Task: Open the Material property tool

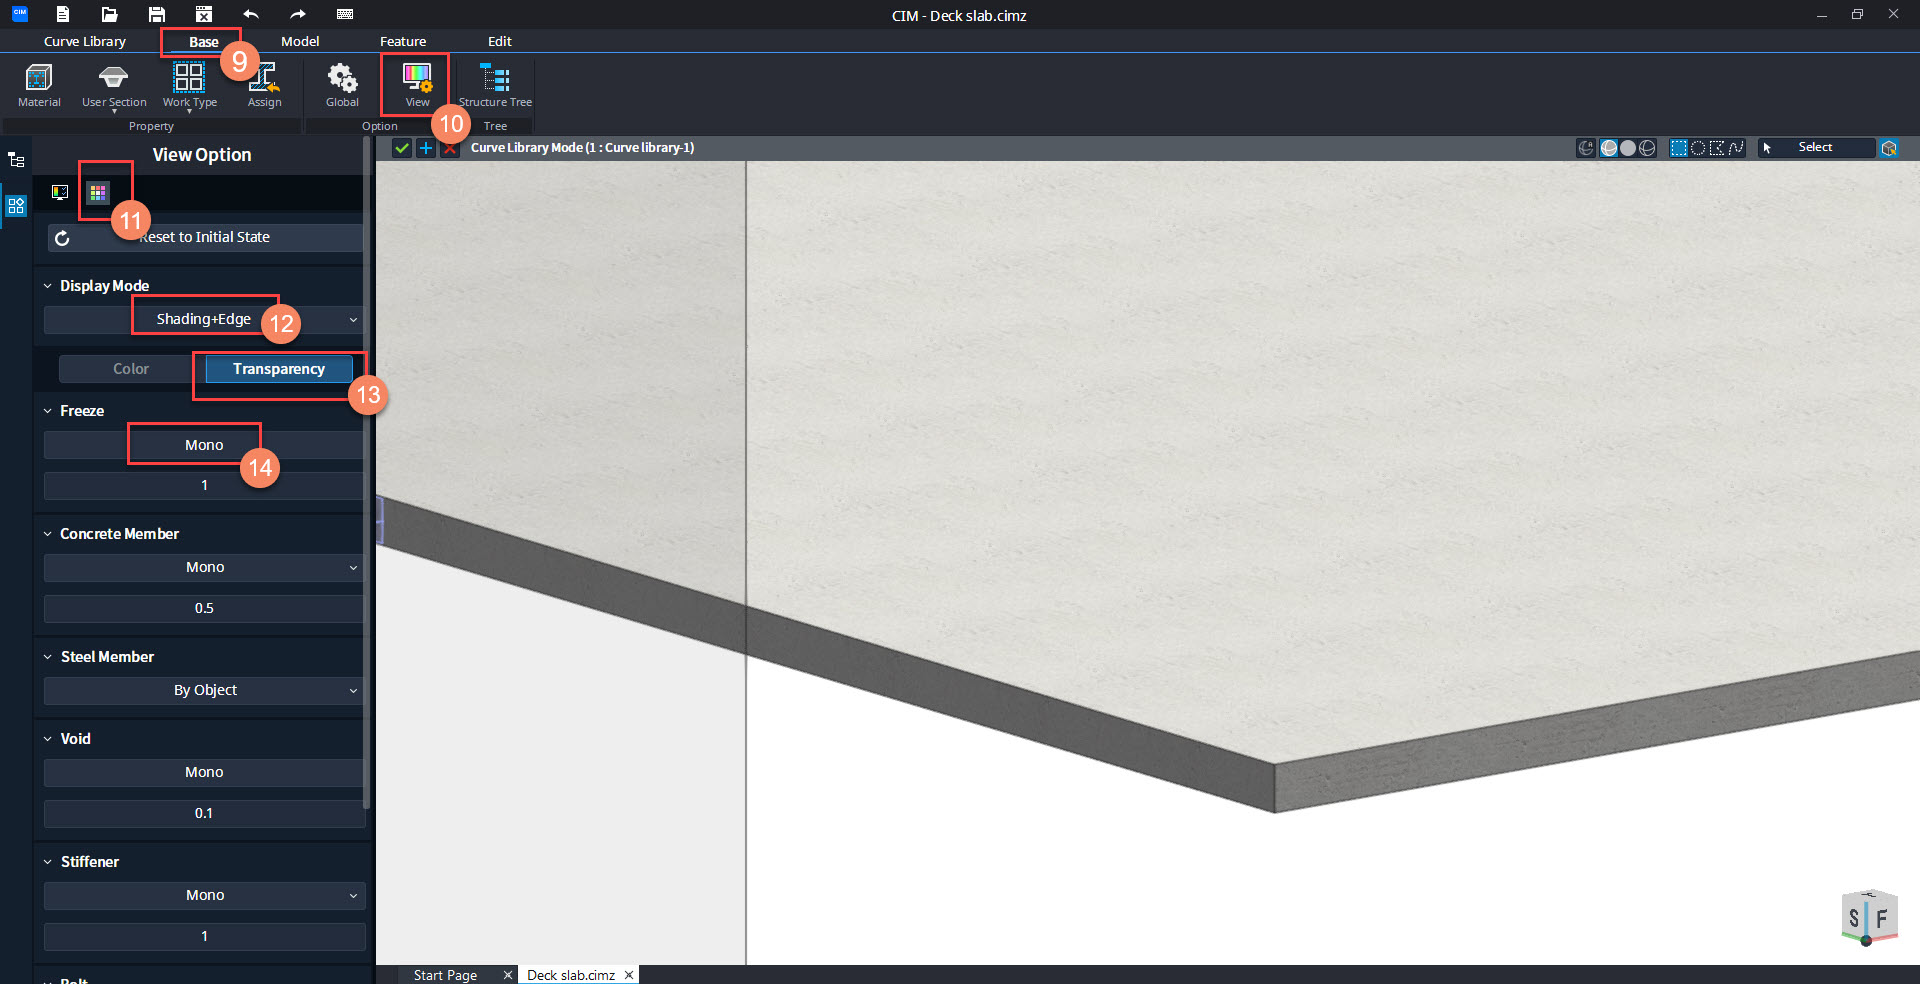Action: tap(39, 85)
